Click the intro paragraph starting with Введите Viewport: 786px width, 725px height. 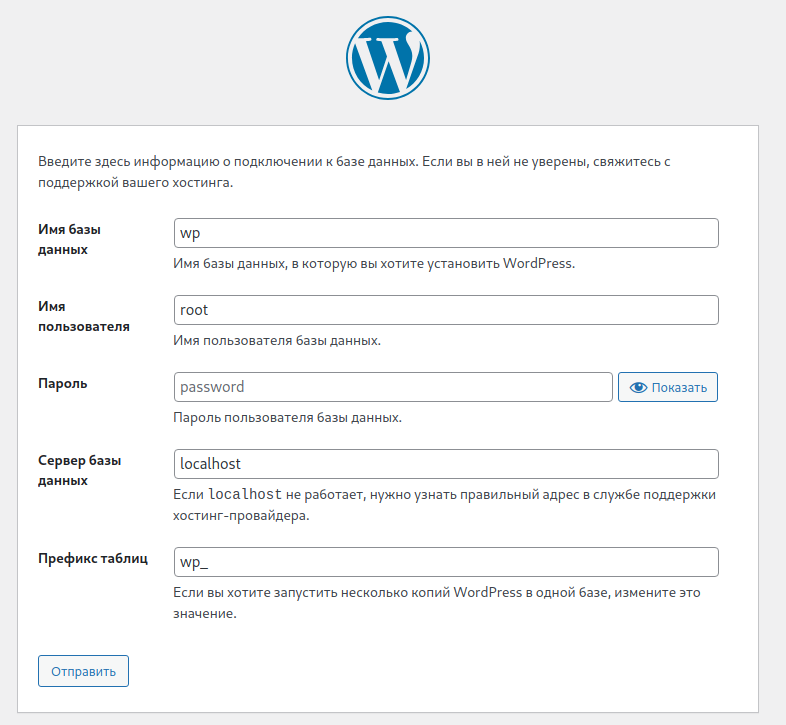tap(354, 172)
